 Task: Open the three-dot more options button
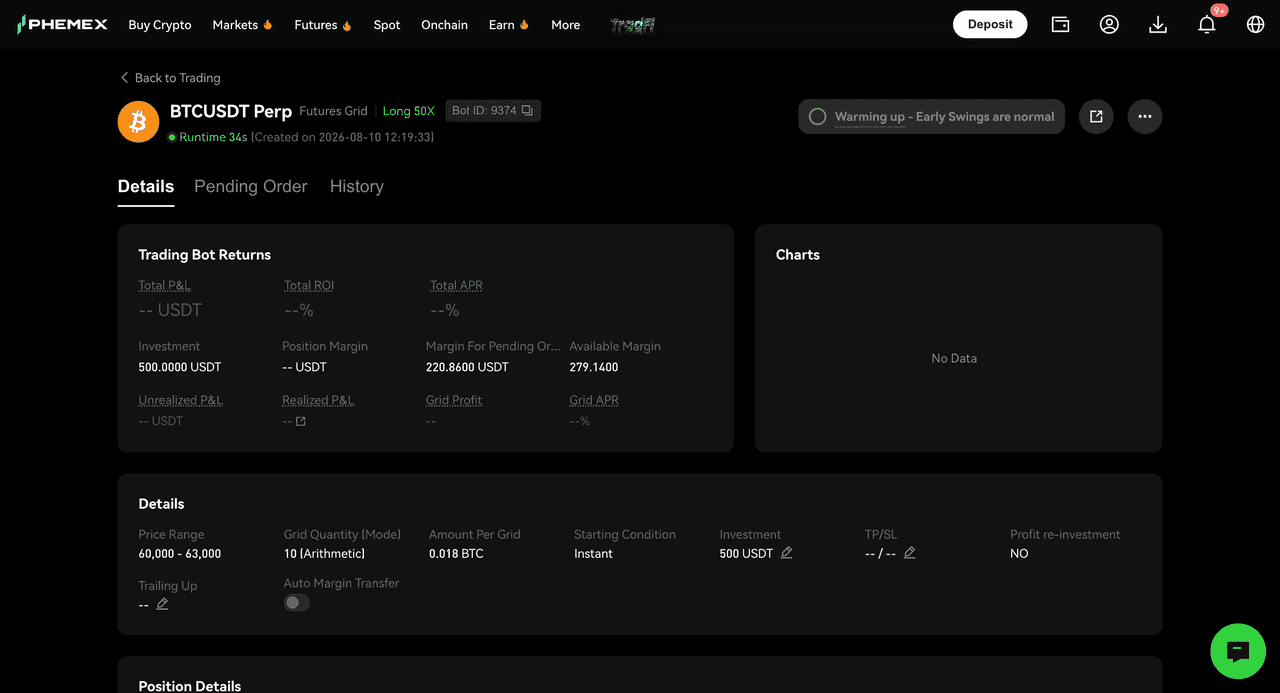tap(1145, 117)
